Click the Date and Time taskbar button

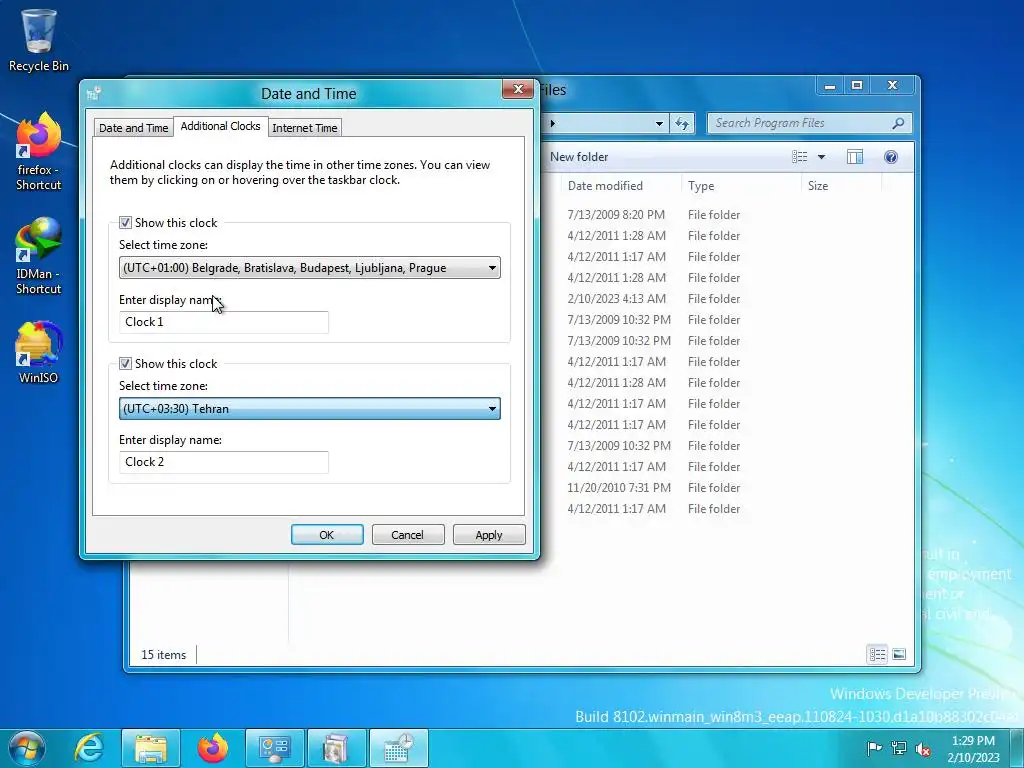(x=399, y=748)
